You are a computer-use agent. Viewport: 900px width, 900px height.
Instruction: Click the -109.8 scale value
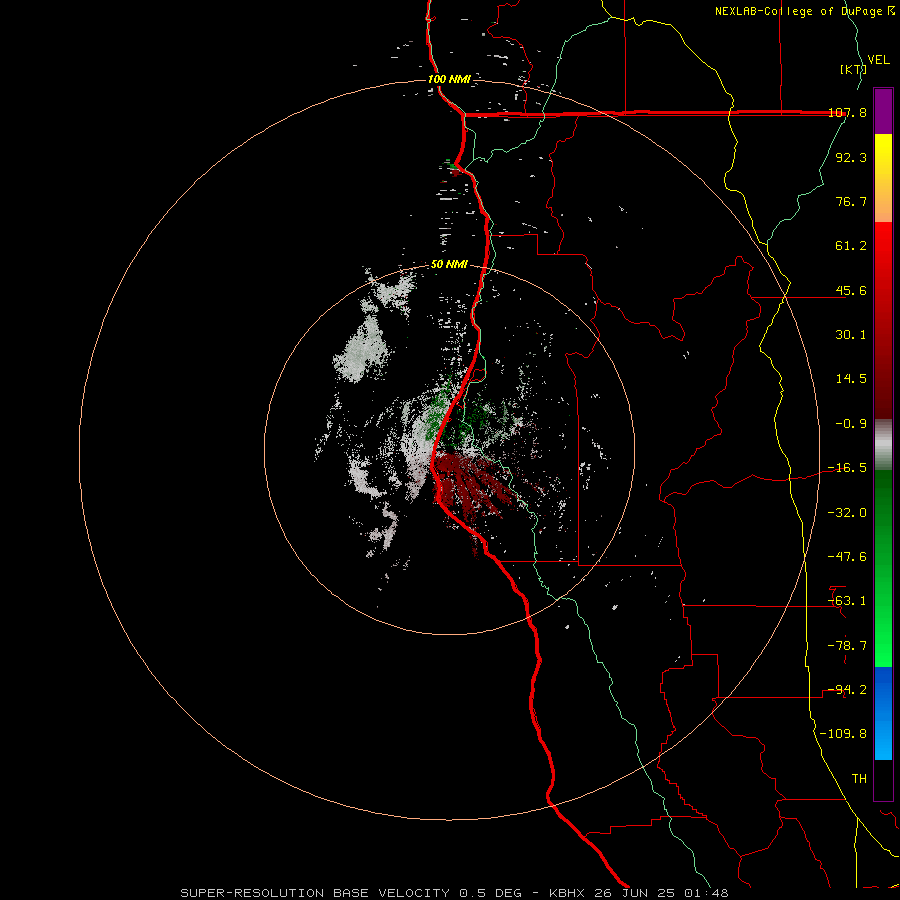click(843, 734)
